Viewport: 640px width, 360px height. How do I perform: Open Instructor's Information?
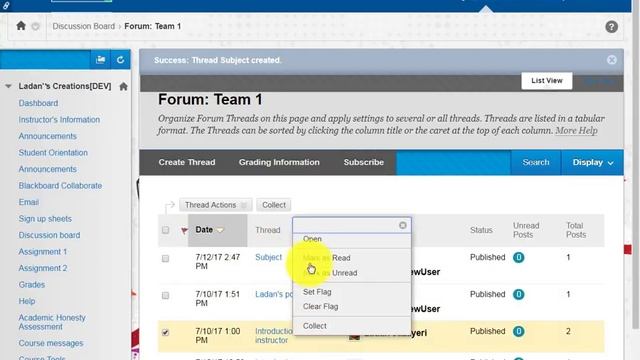59,120
